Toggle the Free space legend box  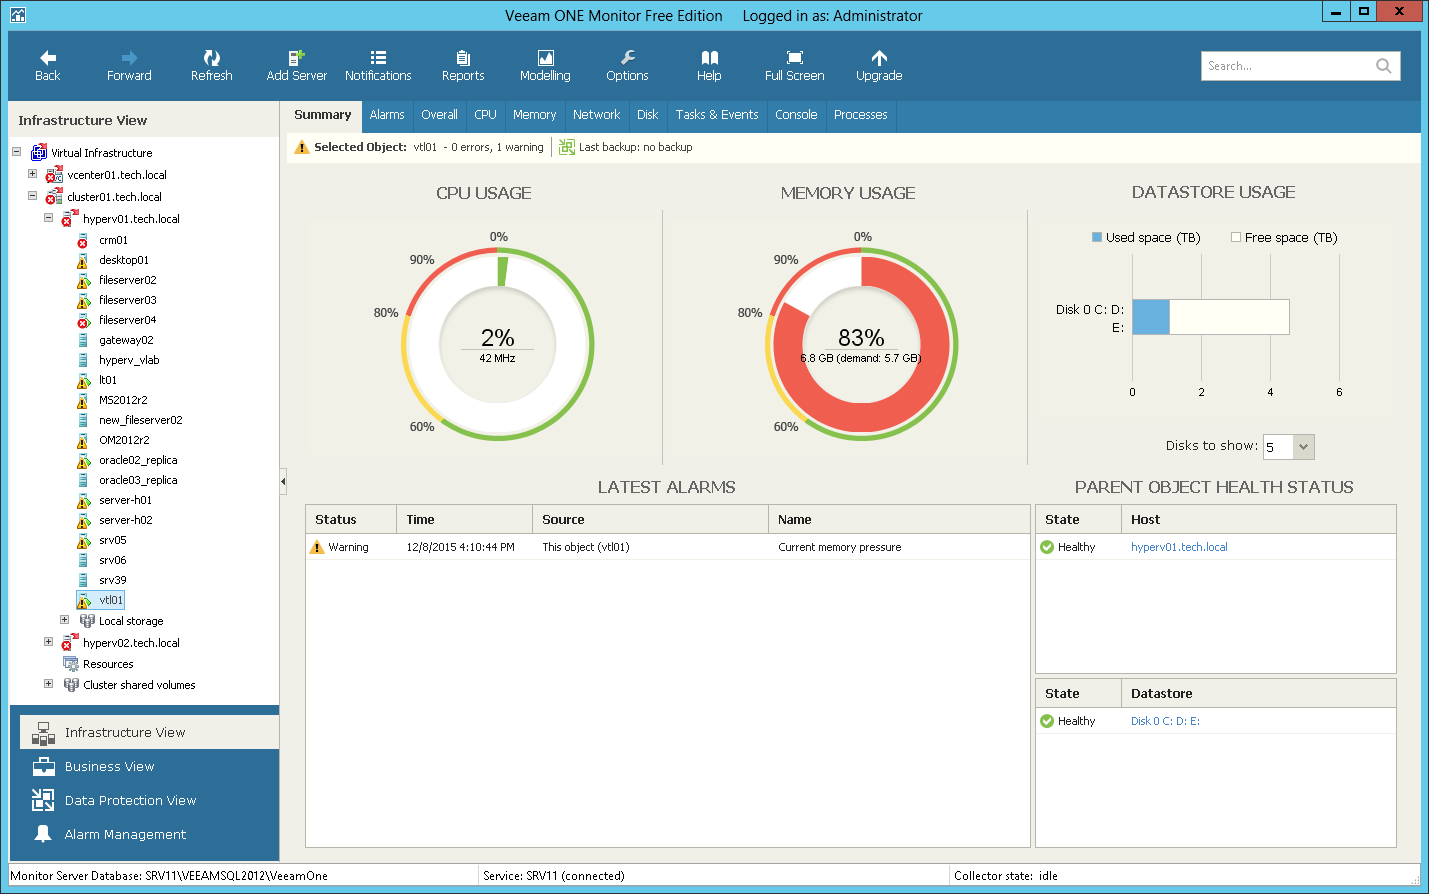(x=1236, y=238)
